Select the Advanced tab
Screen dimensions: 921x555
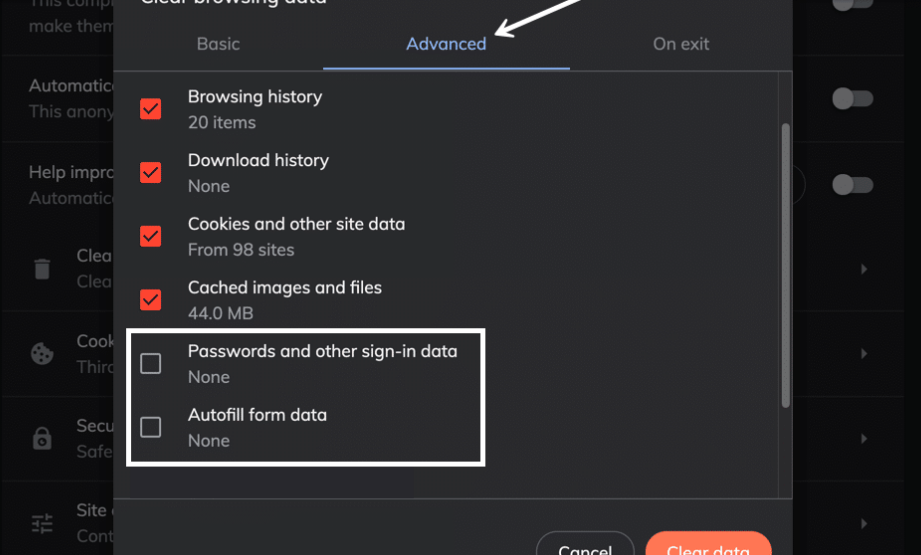click(446, 44)
